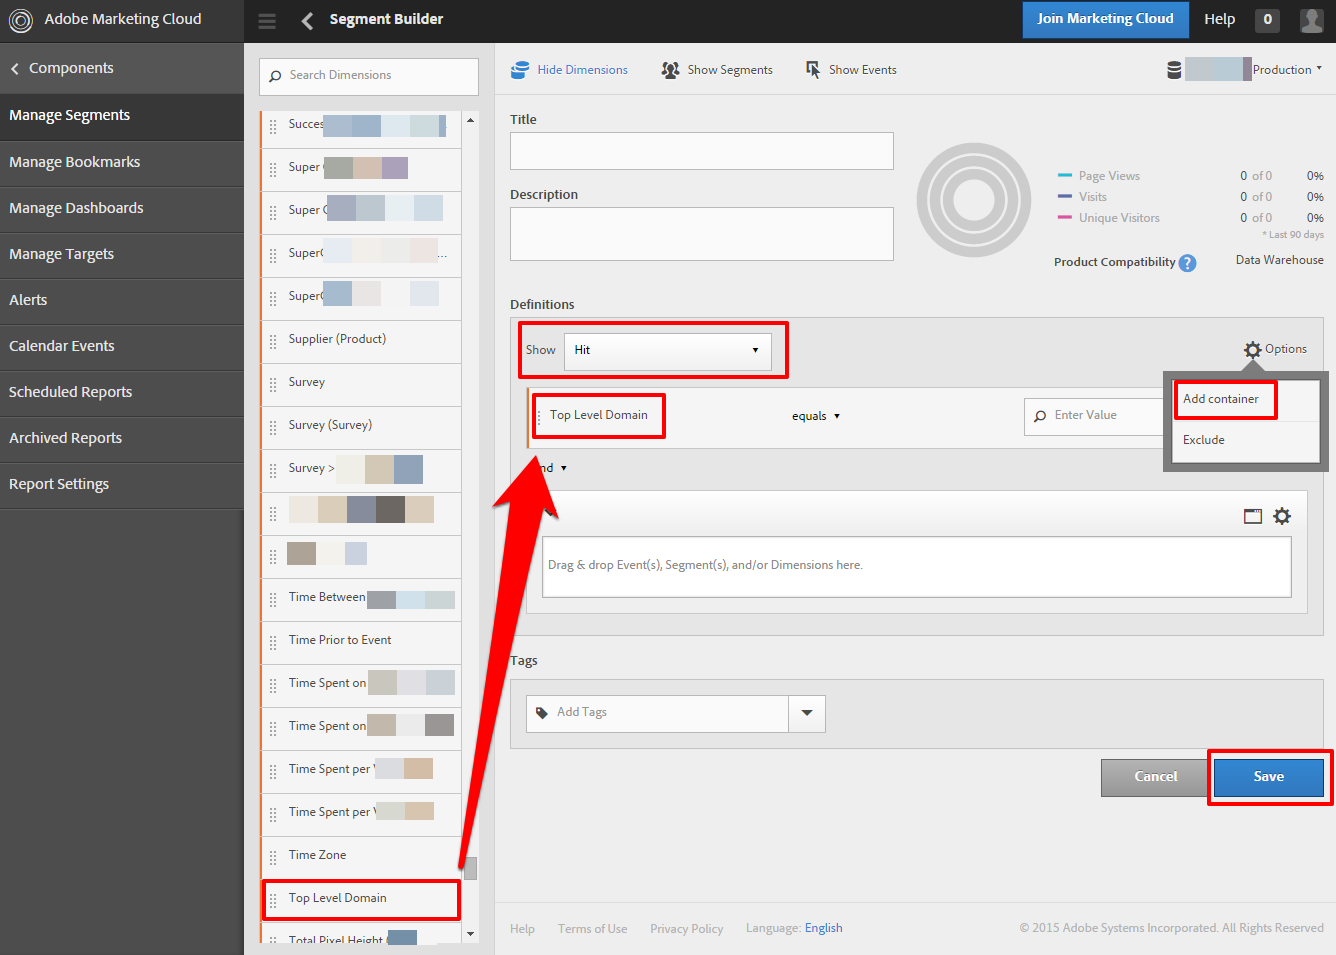
Task: Go back using the top bar arrow
Action: pos(307,21)
